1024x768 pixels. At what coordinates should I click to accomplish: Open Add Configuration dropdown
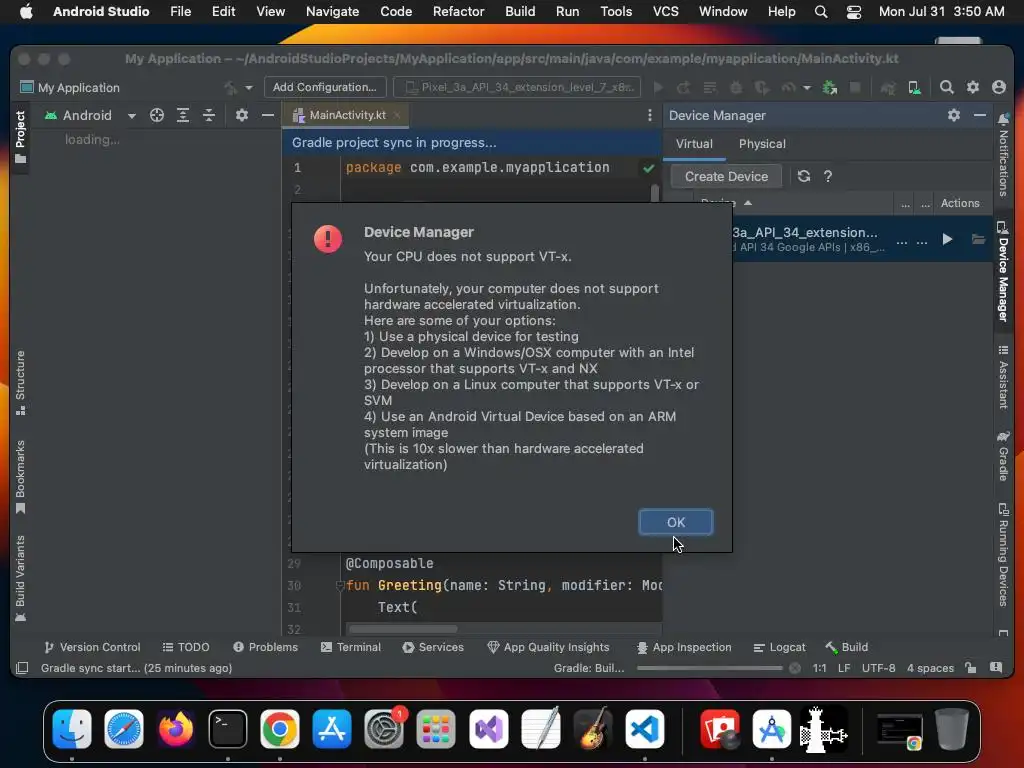pyautogui.click(x=325, y=87)
